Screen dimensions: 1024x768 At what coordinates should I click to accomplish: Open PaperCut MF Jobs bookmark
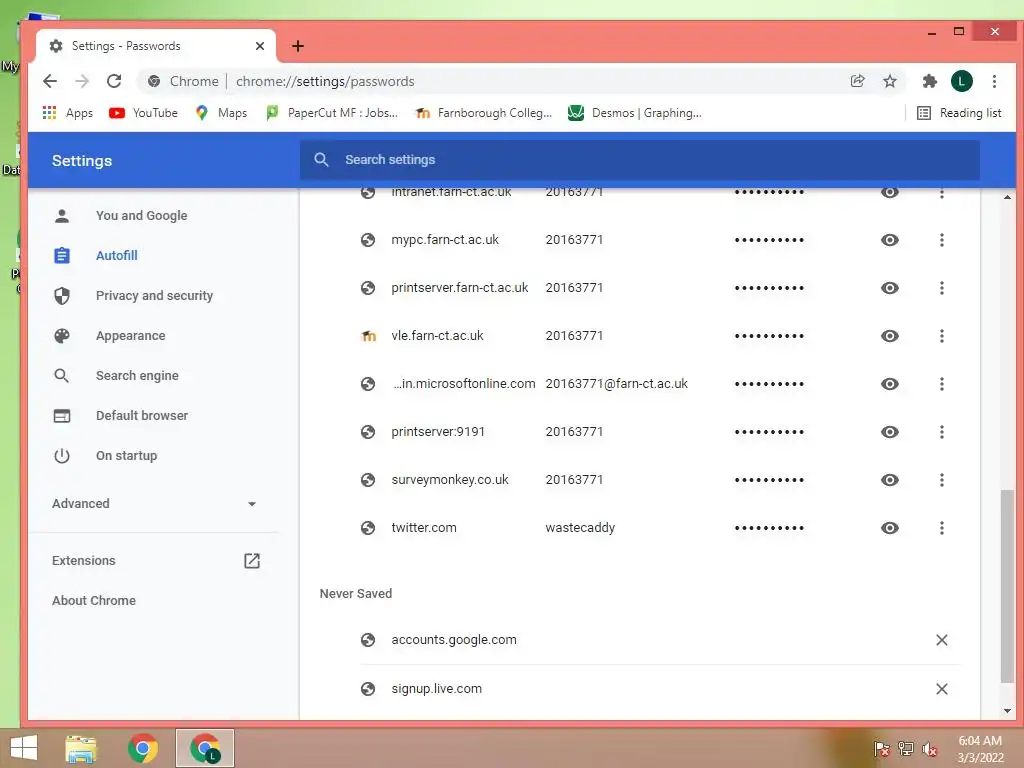[332, 113]
